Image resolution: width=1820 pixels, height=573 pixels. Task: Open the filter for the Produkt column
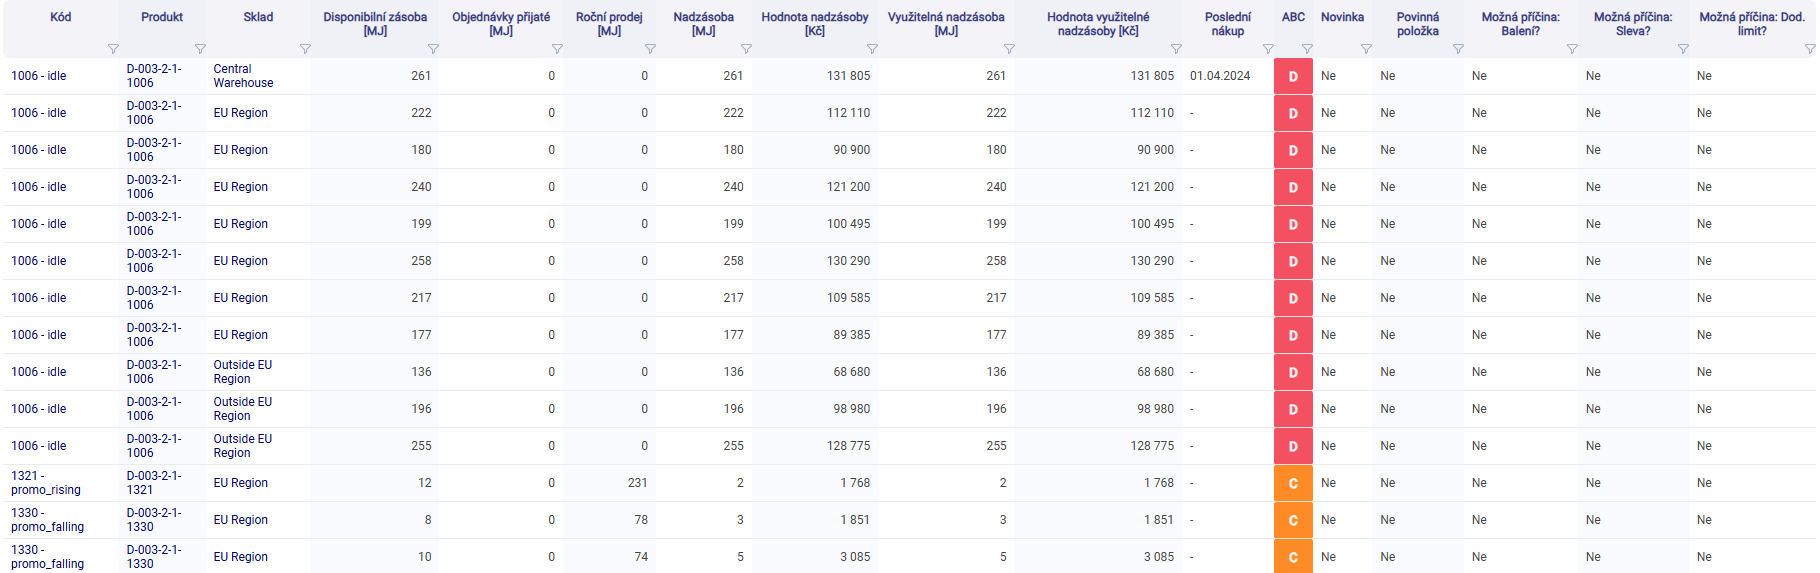(200, 49)
